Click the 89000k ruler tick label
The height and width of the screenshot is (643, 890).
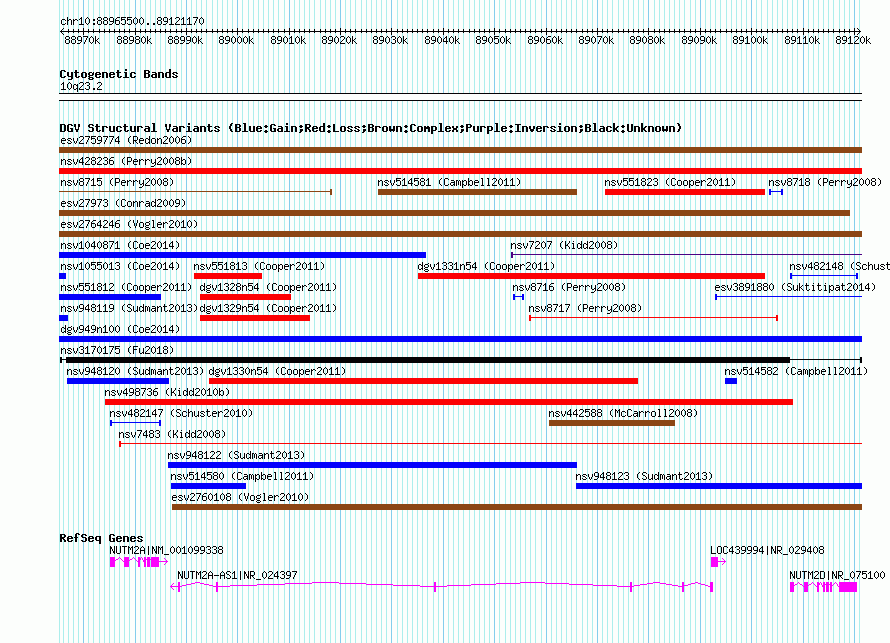pos(236,40)
